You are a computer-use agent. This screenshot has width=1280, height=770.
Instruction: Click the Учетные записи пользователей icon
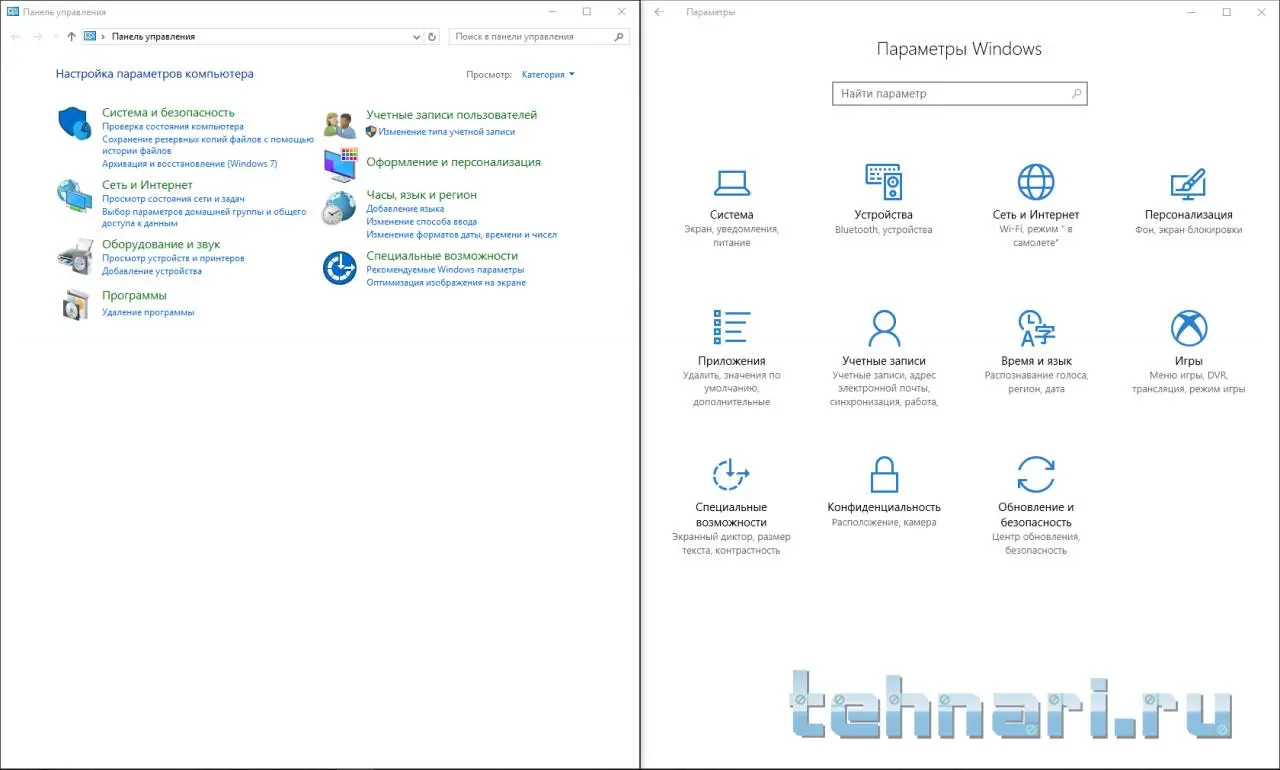tap(340, 125)
